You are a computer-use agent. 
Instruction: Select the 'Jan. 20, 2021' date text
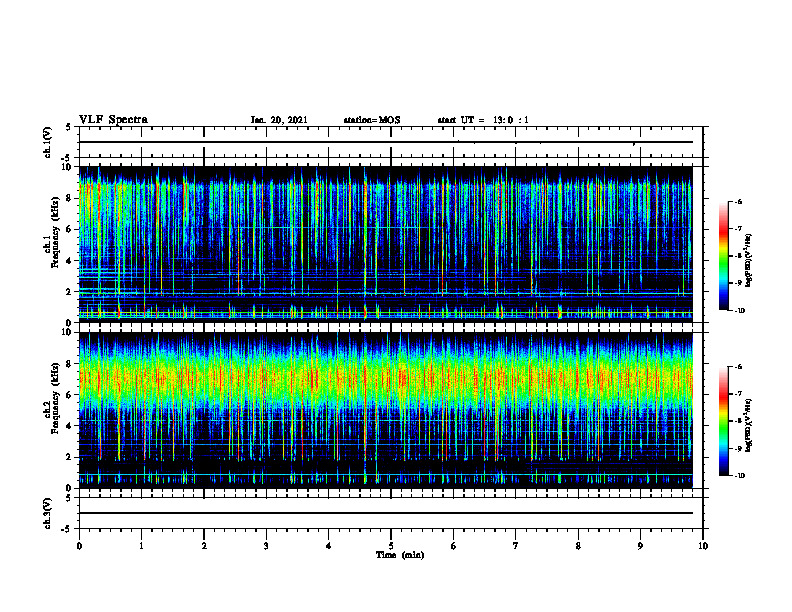coord(279,120)
